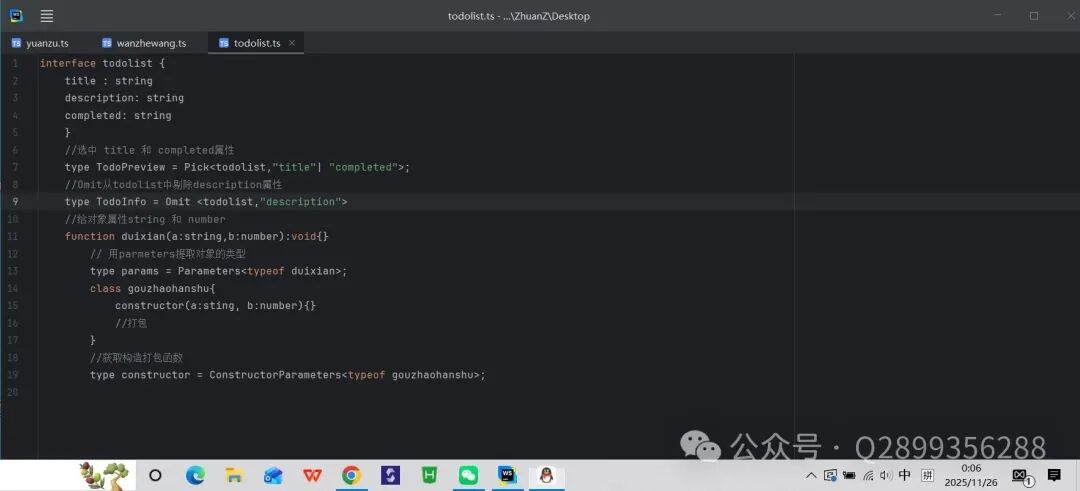The width and height of the screenshot is (1080, 491).
Task: Open the clock showing 0:06 2025/11/26
Action: click(972, 475)
